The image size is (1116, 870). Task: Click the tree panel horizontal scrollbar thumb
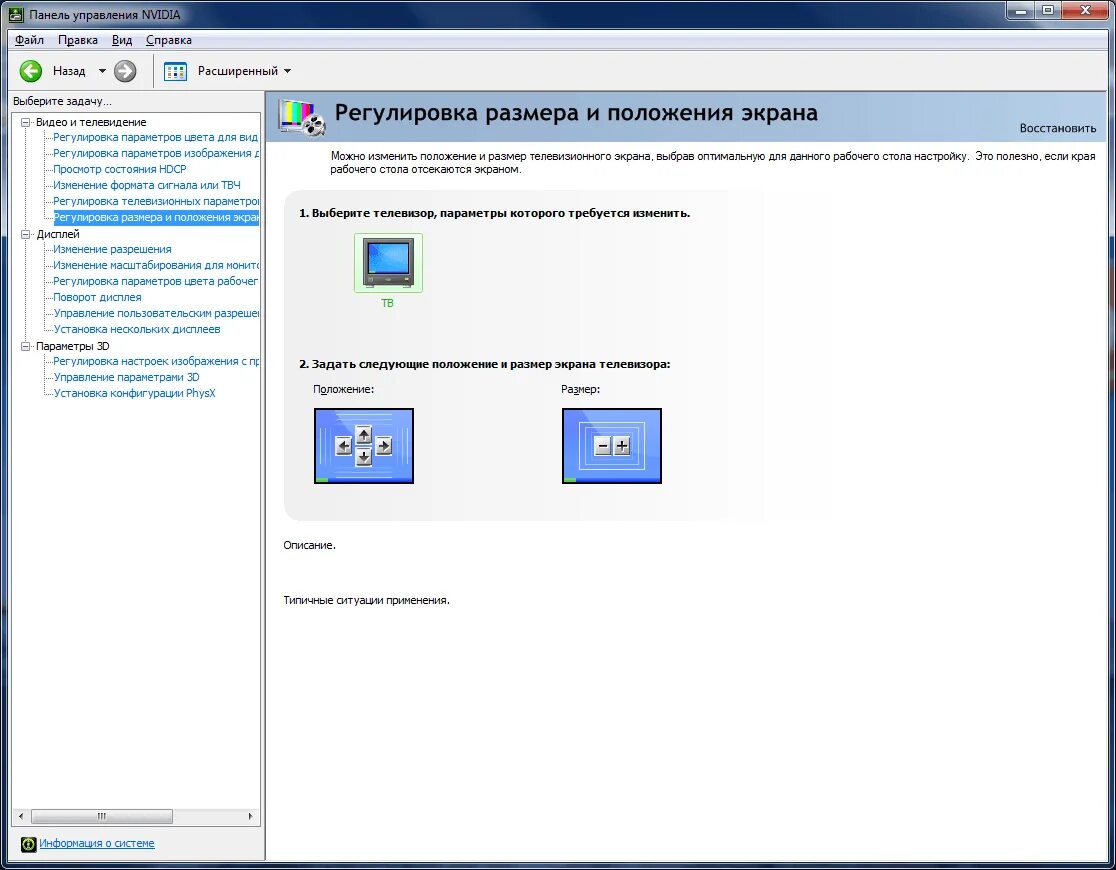(102, 816)
